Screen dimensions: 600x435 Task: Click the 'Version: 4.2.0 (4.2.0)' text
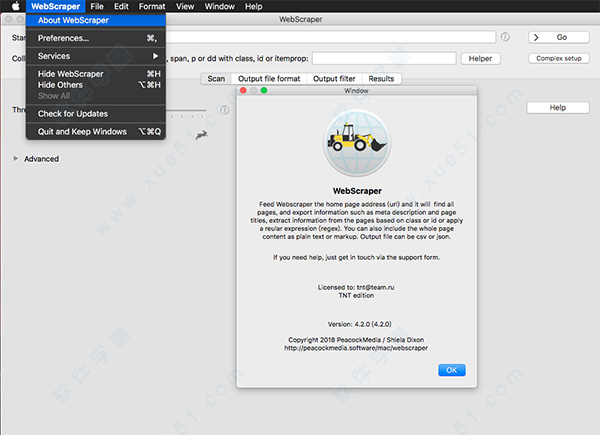(x=359, y=324)
